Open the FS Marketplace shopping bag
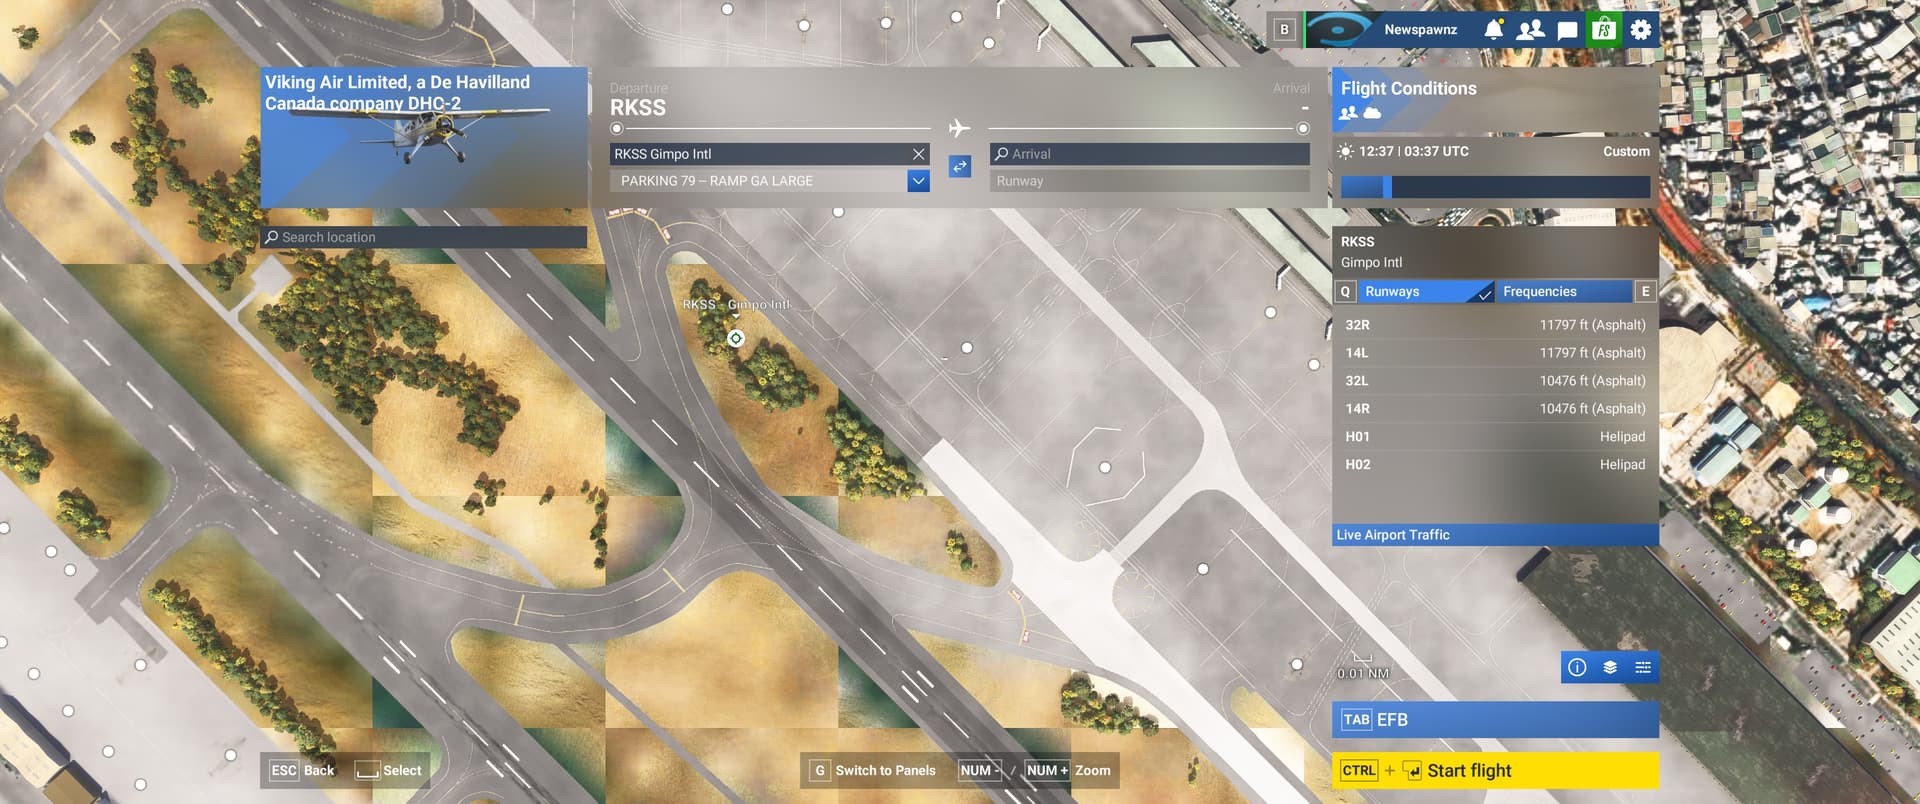The image size is (1920, 804). click(x=1603, y=29)
